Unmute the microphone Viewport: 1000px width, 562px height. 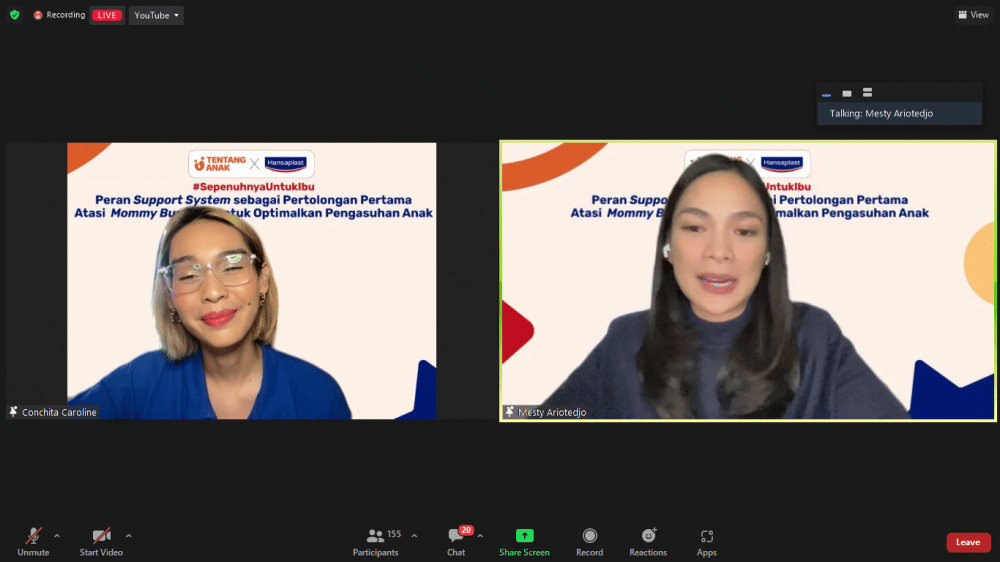click(33, 542)
